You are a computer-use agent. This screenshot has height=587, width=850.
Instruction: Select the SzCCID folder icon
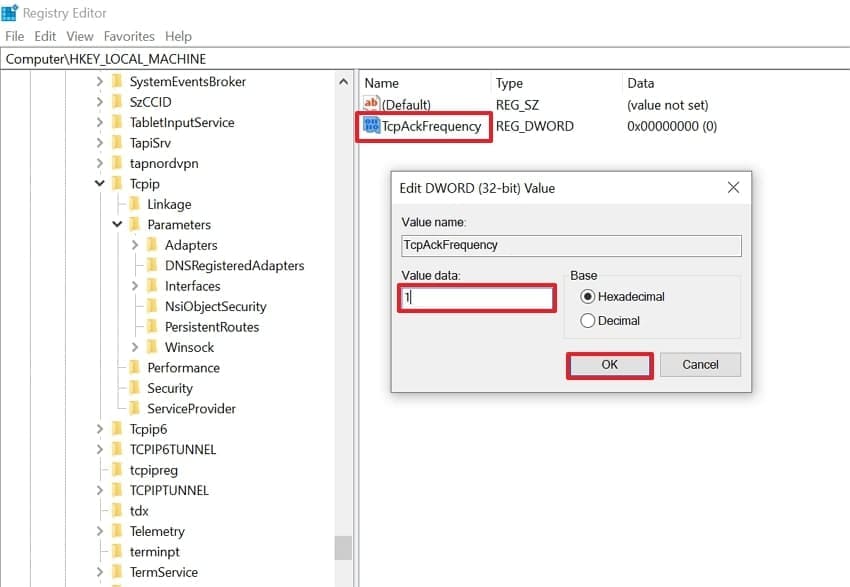coord(117,102)
